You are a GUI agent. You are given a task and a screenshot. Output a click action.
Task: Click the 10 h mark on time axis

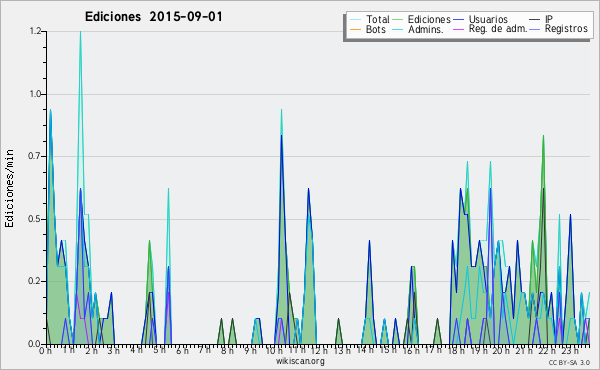[274, 350]
